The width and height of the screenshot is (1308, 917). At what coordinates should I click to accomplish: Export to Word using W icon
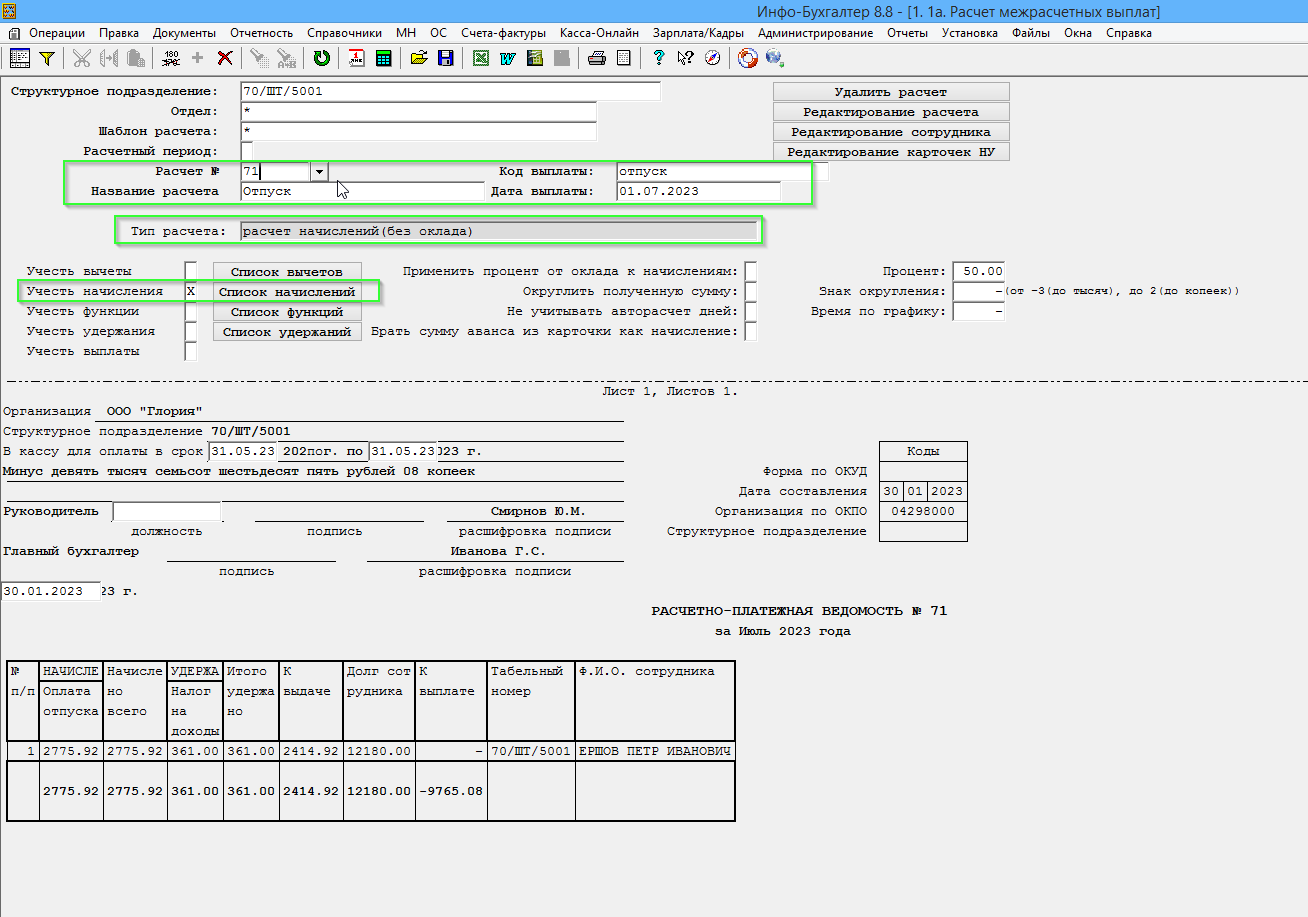click(x=508, y=58)
